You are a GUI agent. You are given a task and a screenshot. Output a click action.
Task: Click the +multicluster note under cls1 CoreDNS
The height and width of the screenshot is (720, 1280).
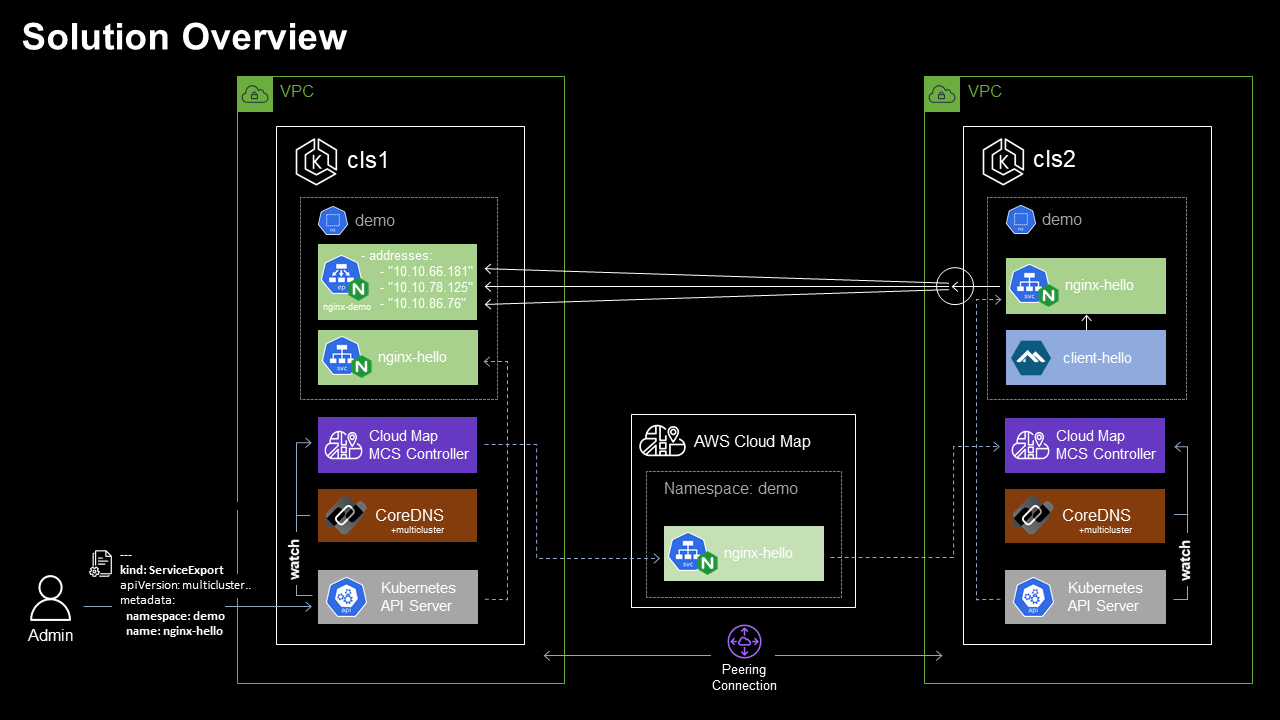coord(418,530)
